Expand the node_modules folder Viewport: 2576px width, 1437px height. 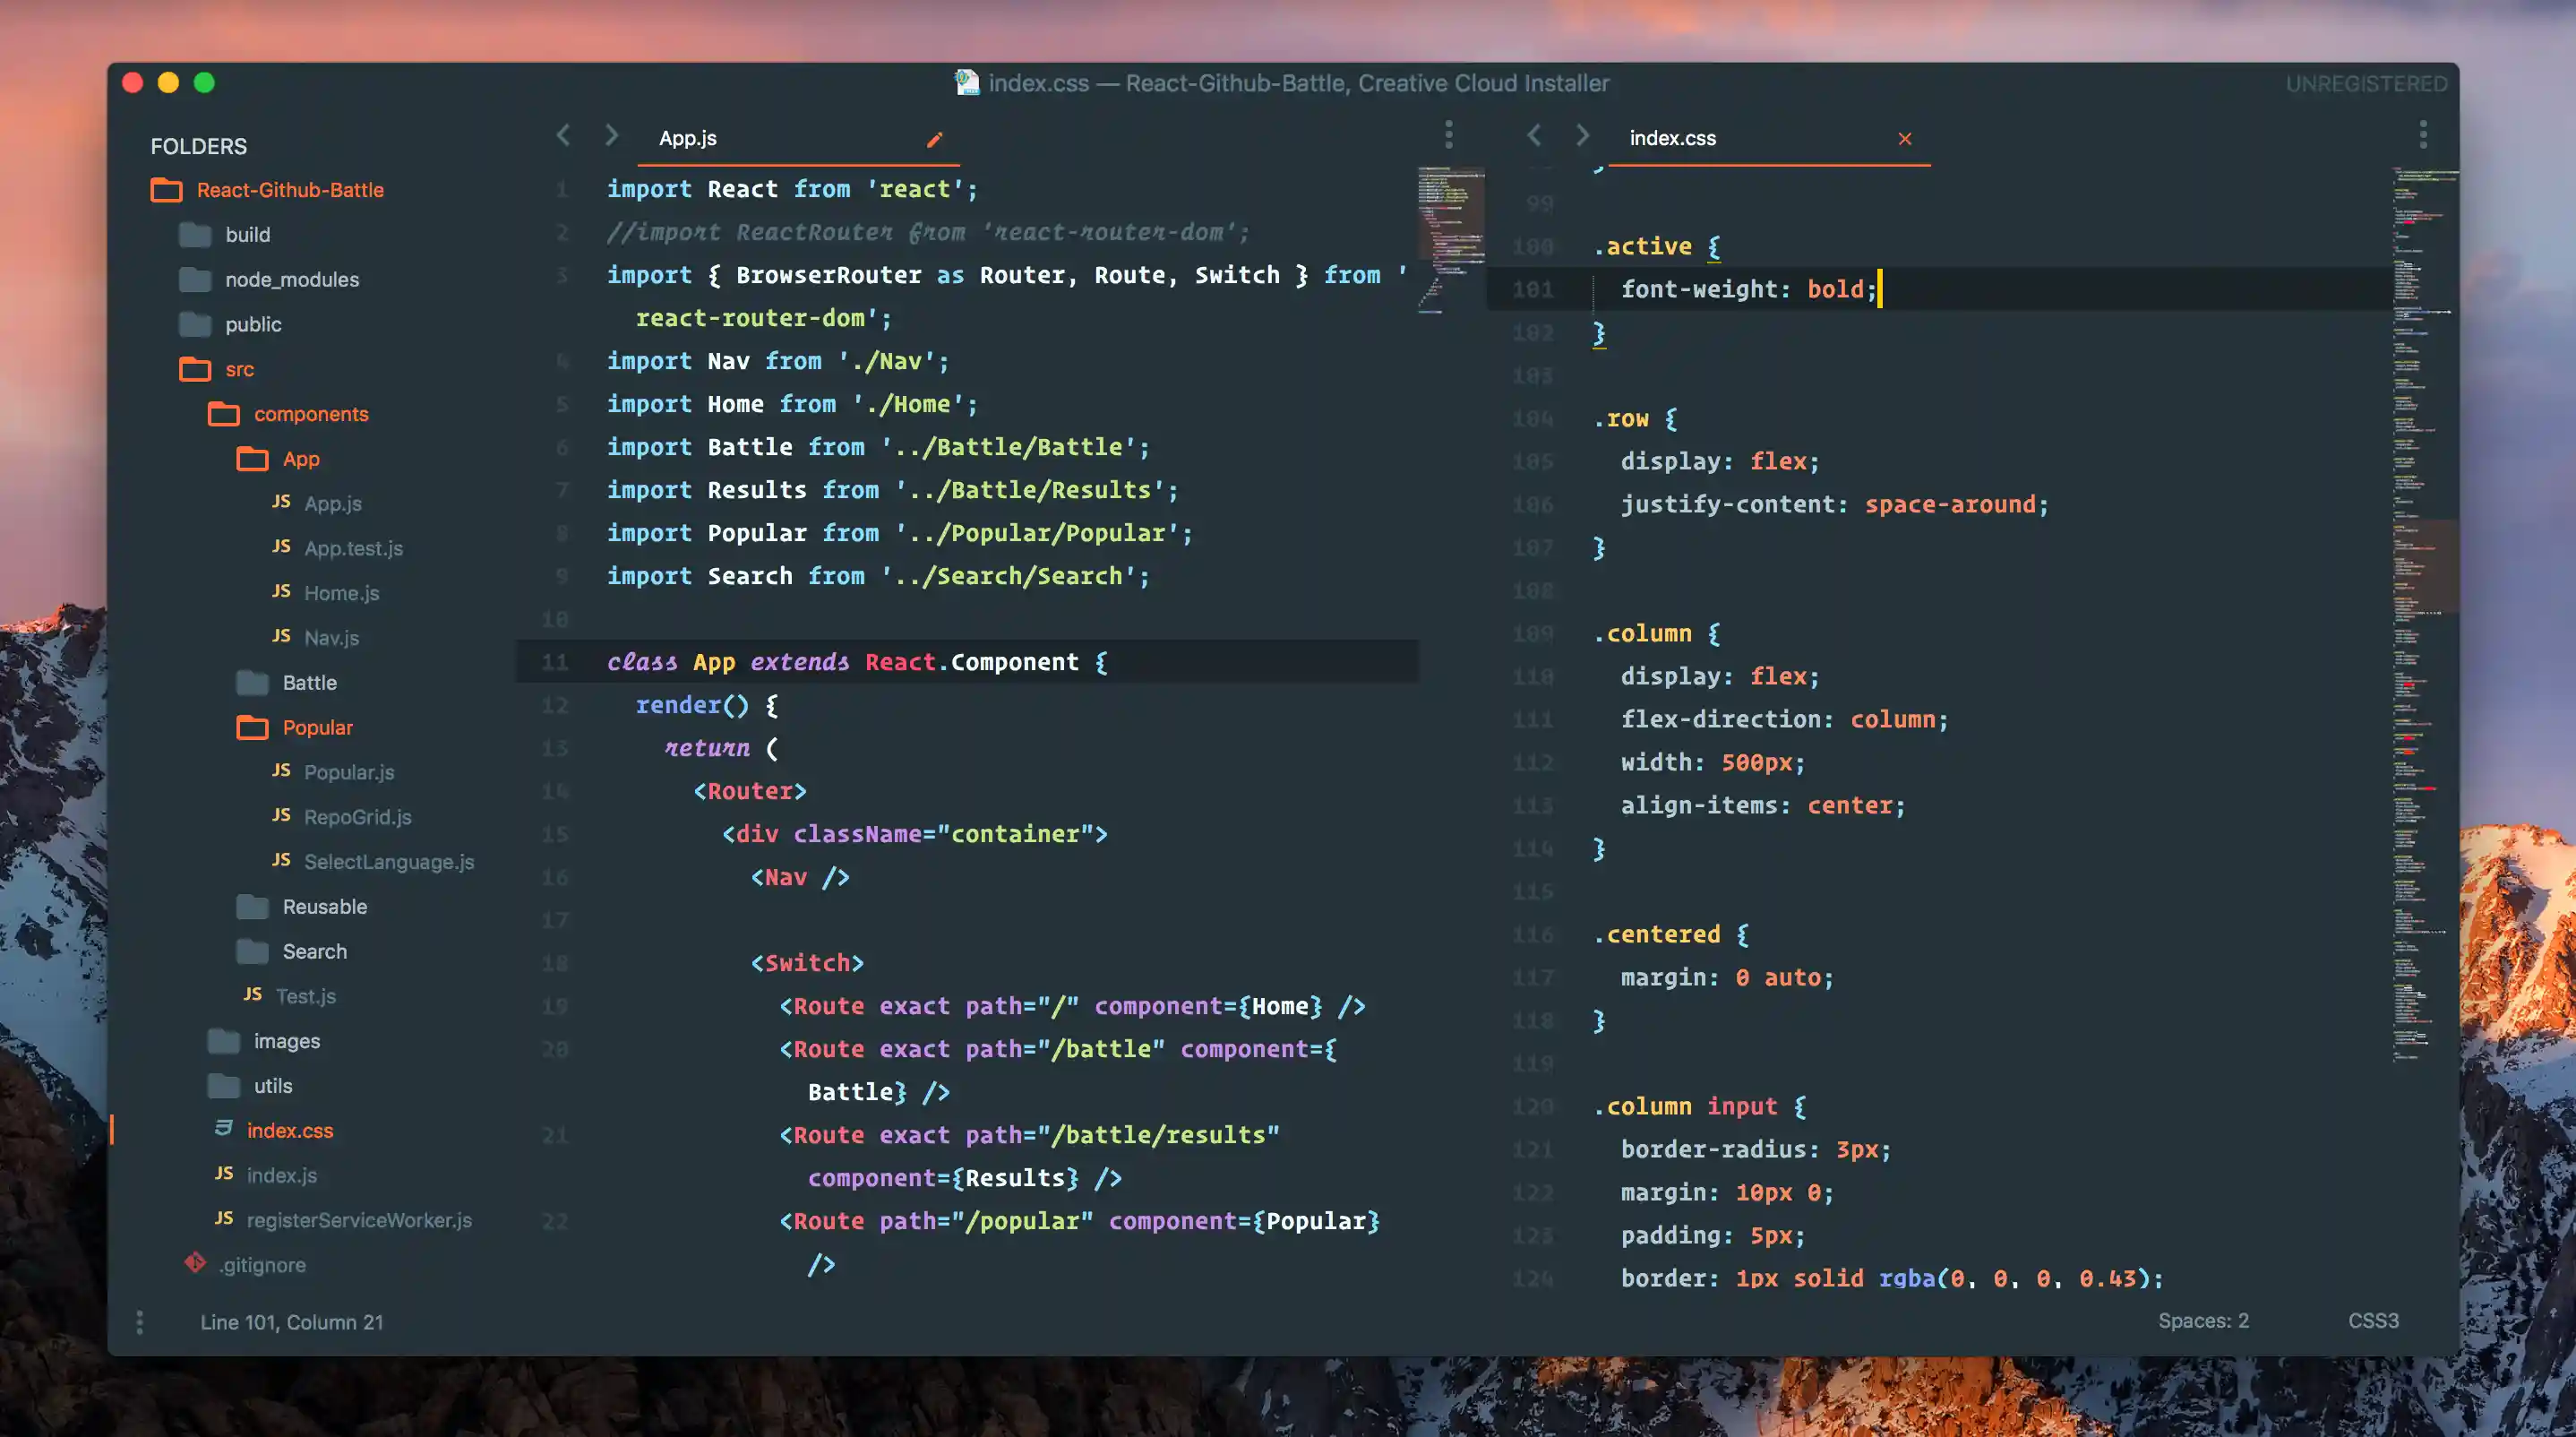click(x=291, y=280)
